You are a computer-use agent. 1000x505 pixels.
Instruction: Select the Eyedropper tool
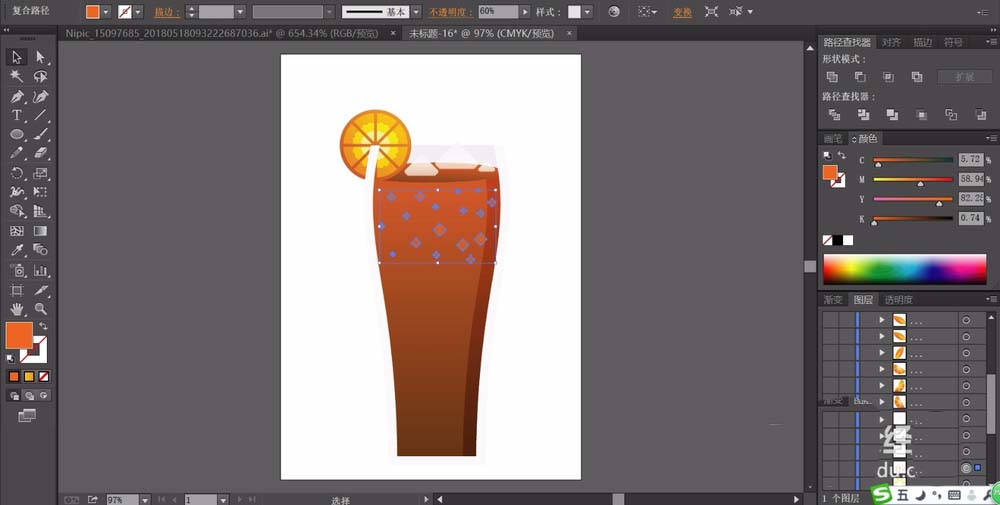pyautogui.click(x=17, y=250)
